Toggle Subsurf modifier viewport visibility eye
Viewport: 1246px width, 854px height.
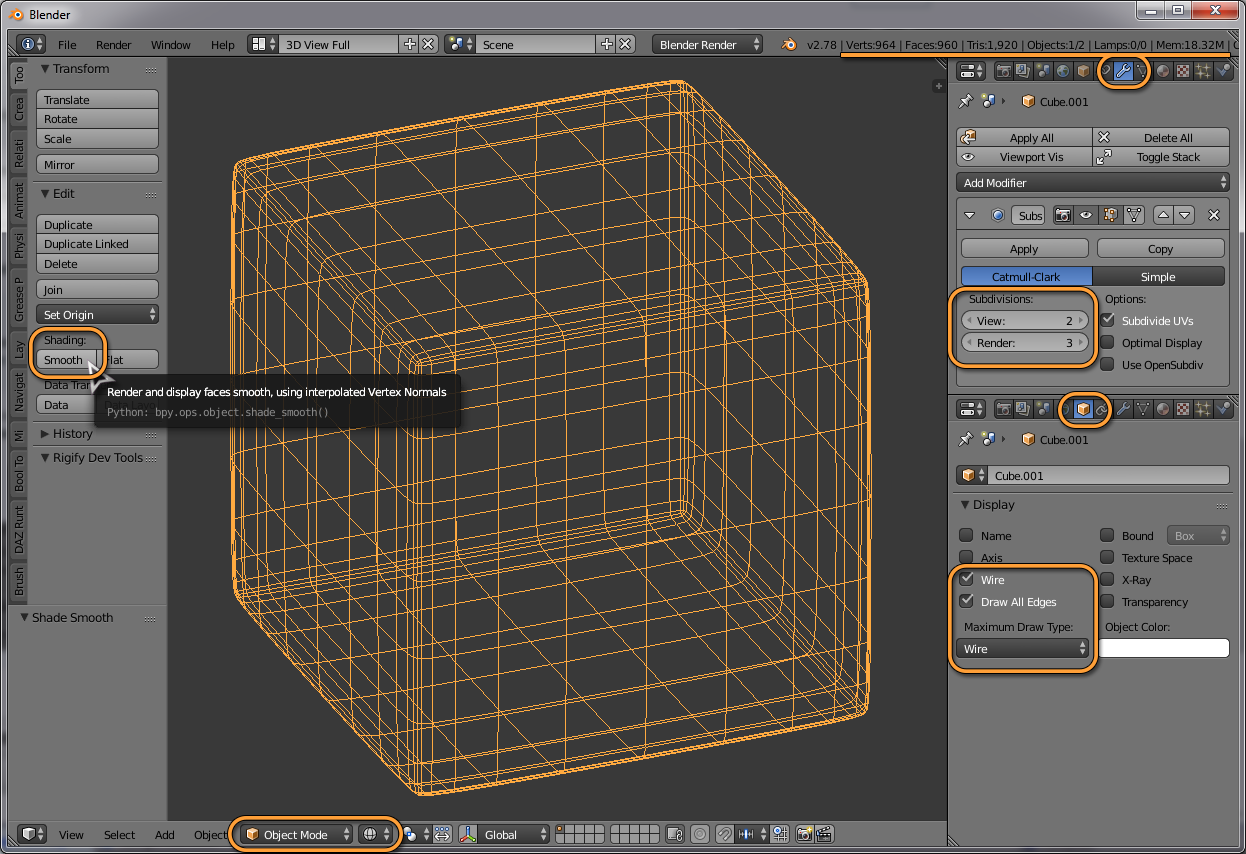pyautogui.click(x=1085, y=215)
